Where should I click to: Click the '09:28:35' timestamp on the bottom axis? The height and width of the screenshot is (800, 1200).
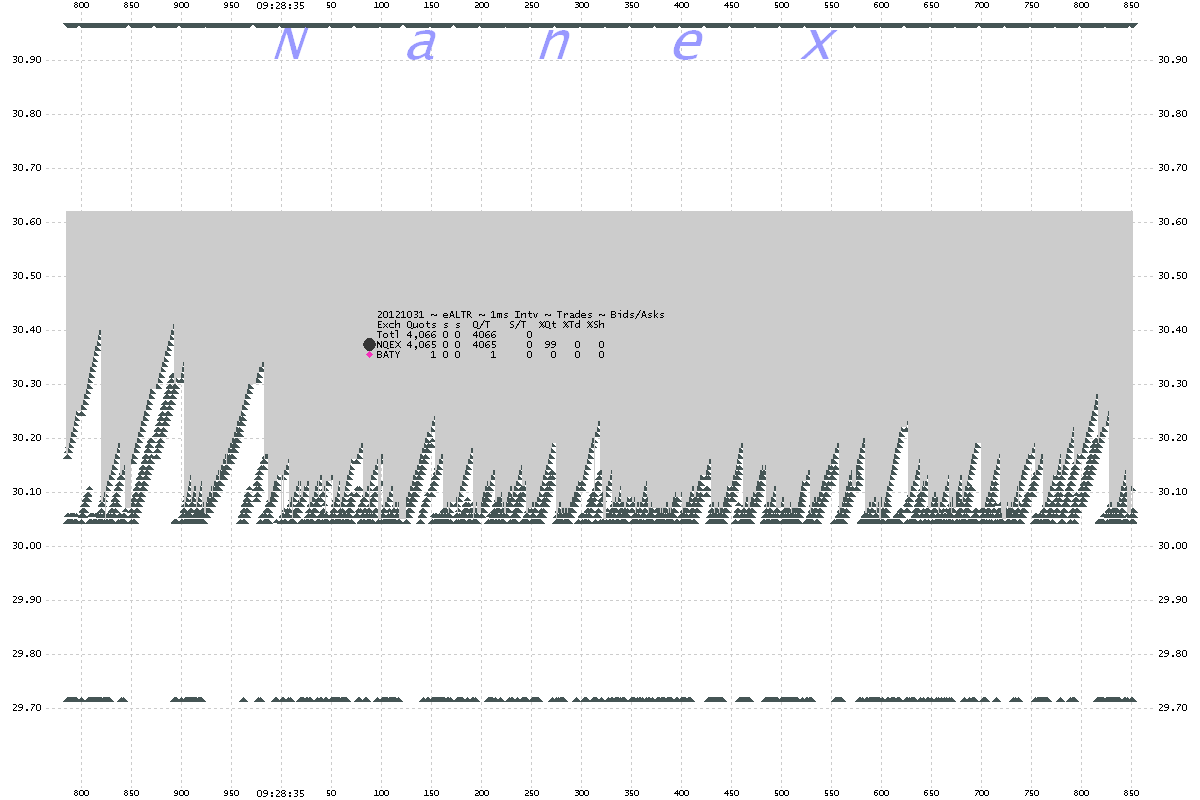point(281,793)
